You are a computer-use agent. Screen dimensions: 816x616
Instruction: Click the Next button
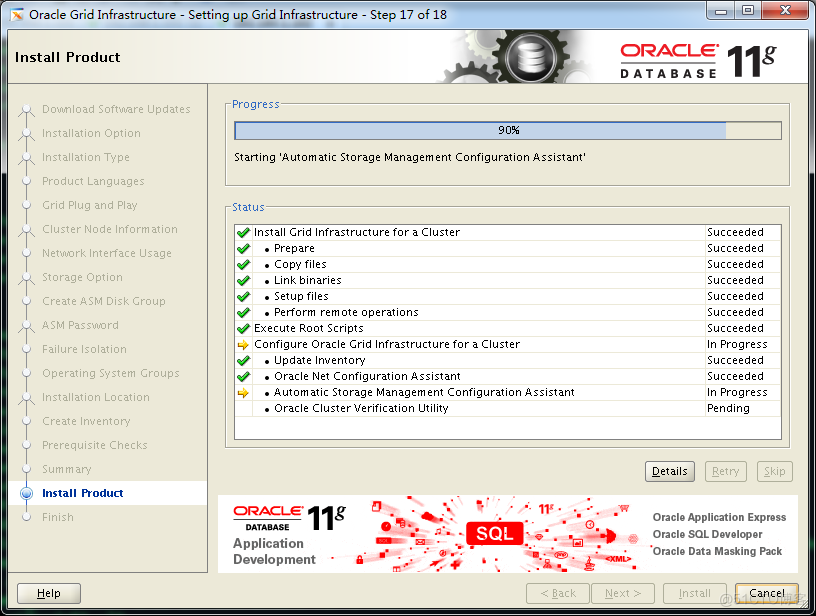pyautogui.click(x=622, y=593)
